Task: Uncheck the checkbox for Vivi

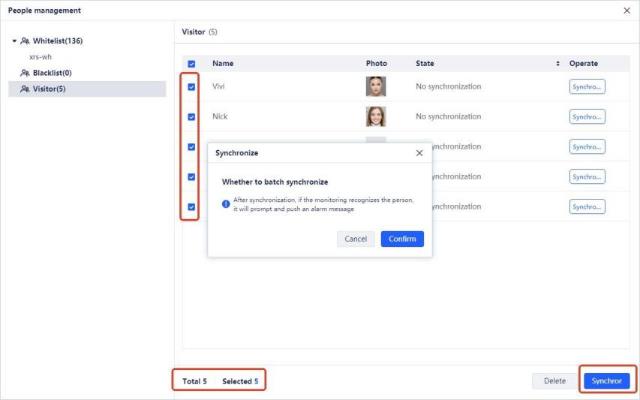Action: click(x=191, y=87)
